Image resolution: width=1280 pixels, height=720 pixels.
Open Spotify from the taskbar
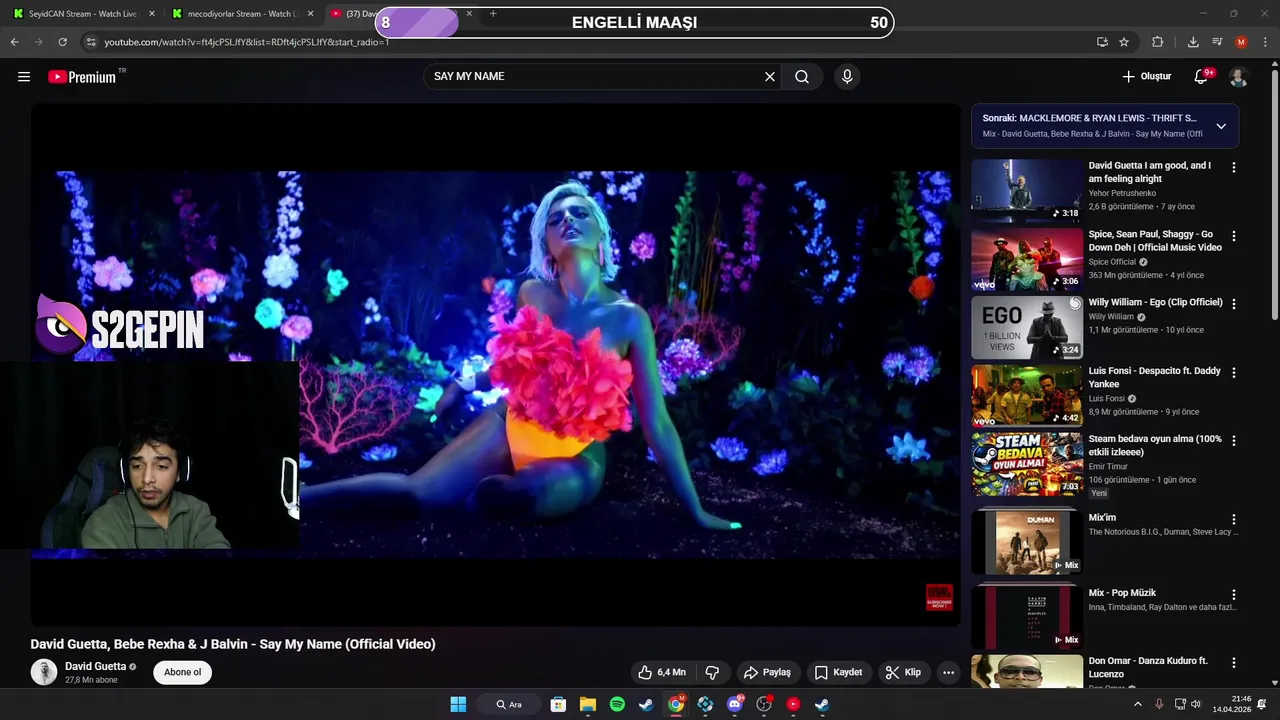(x=617, y=704)
